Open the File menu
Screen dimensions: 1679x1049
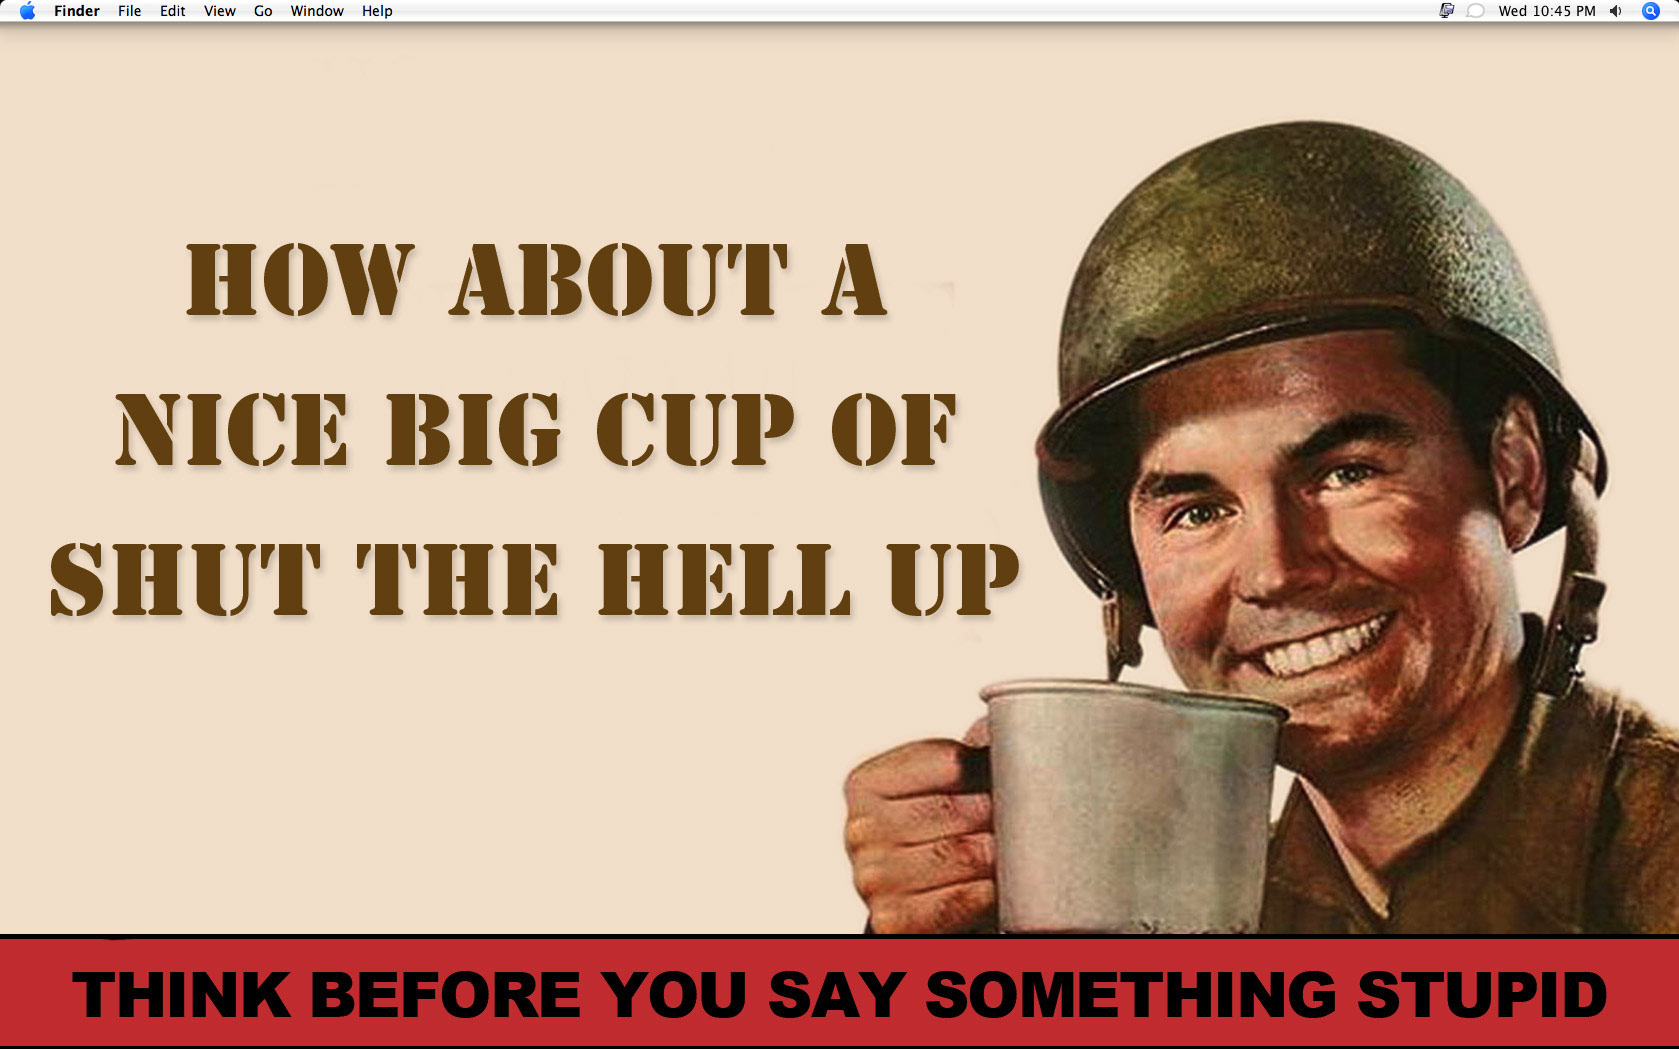(130, 11)
